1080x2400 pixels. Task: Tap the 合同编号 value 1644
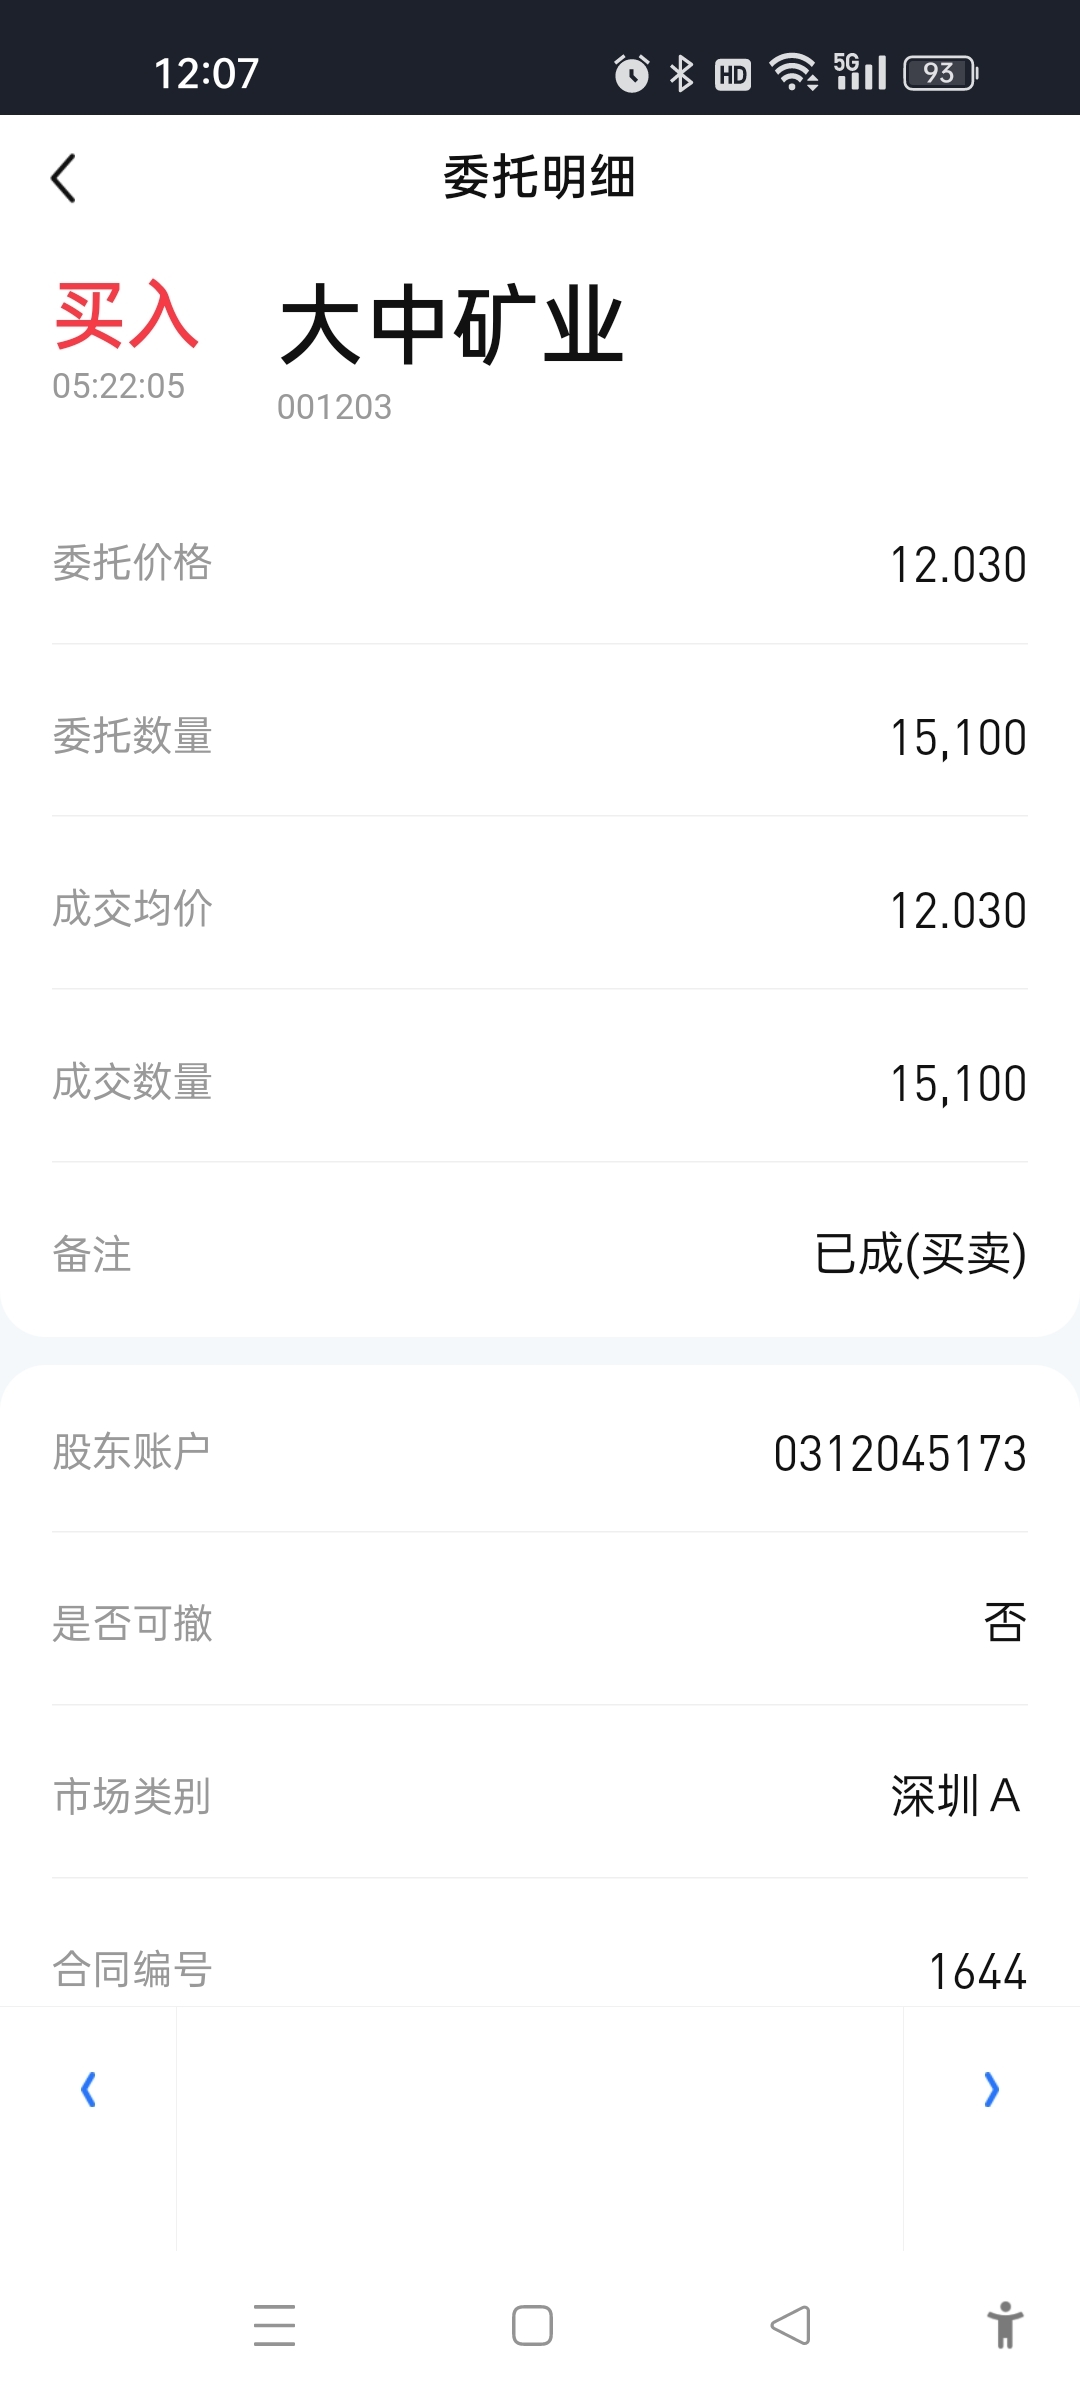coord(978,1972)
